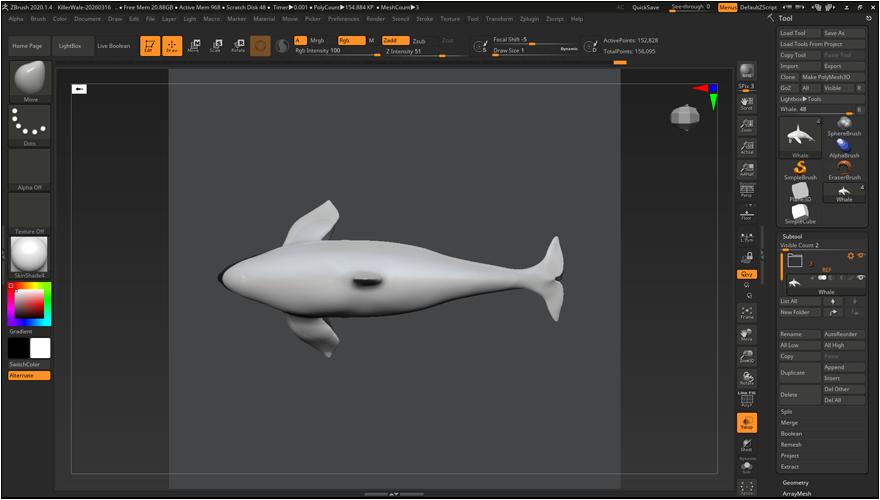Switch to the Move transform tool

(x=193, y=46)
